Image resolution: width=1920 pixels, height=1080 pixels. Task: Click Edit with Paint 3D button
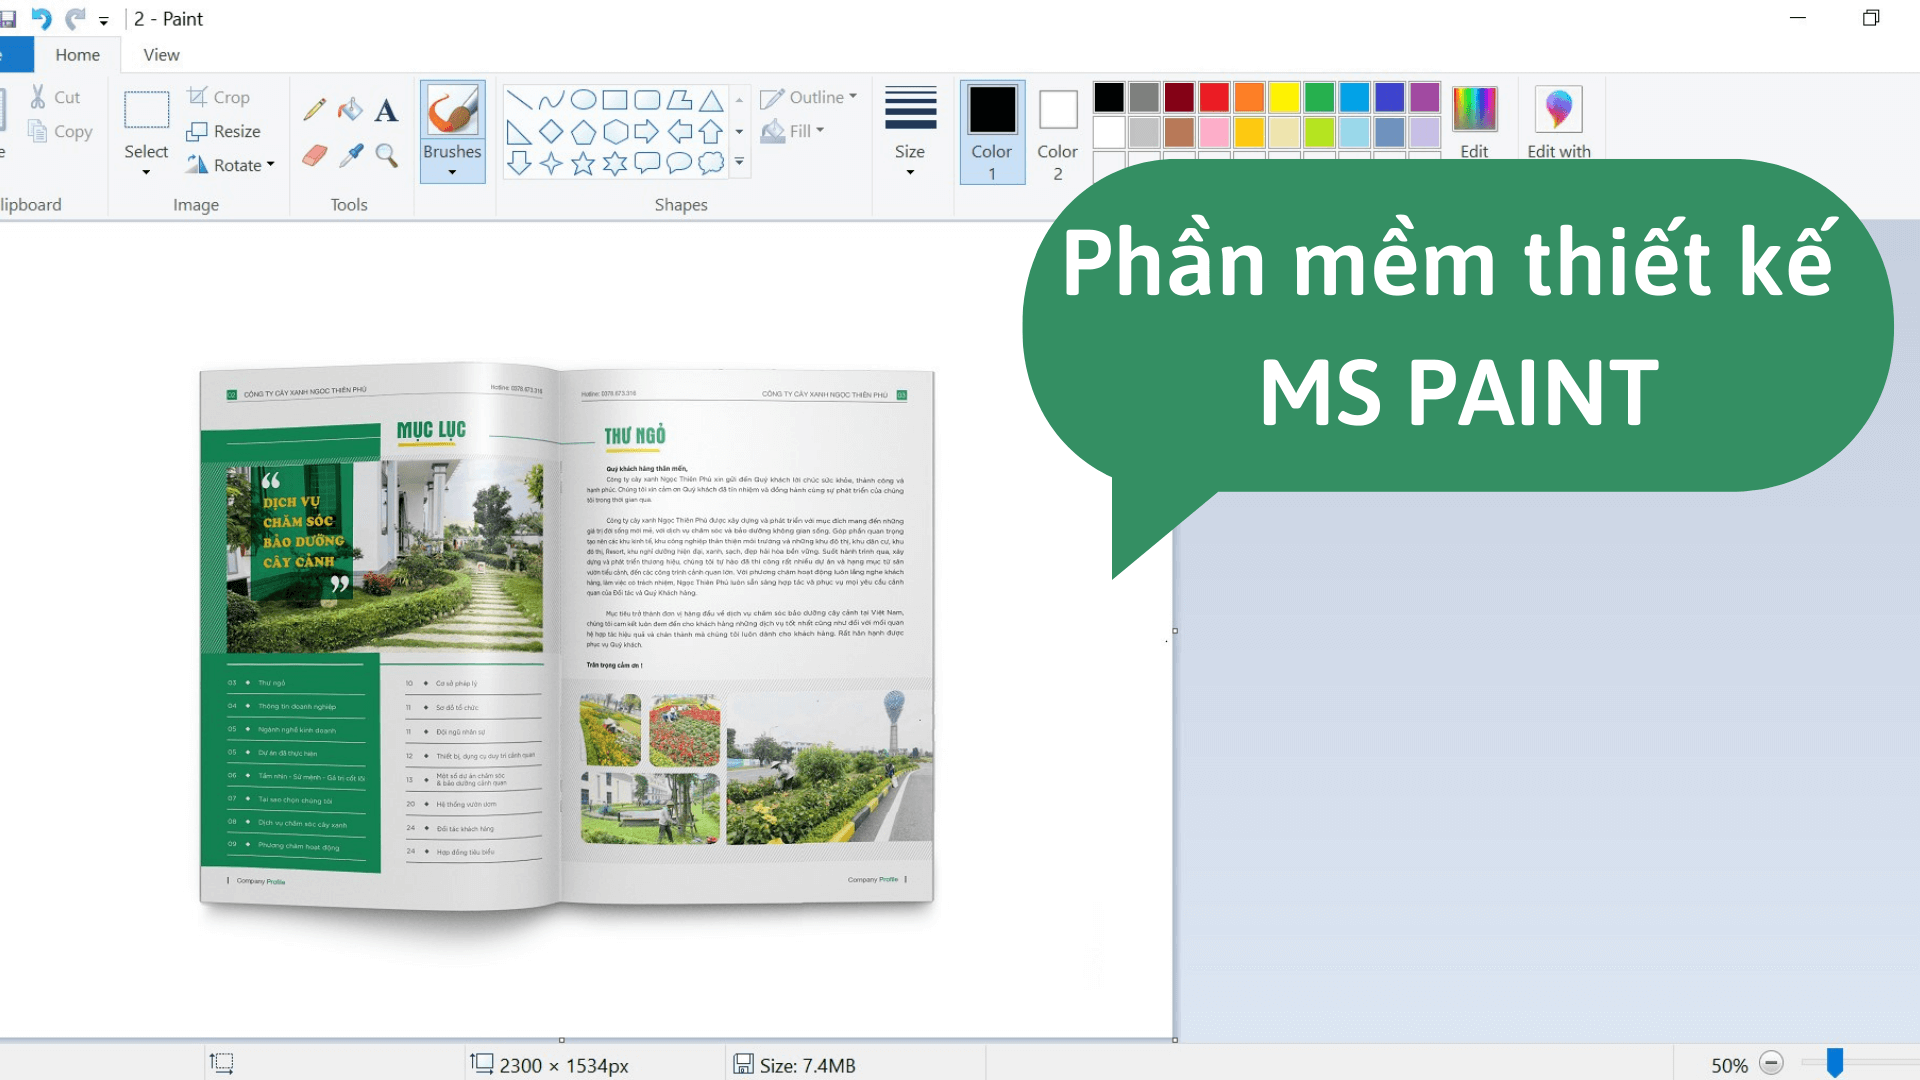coord(1558,121)
